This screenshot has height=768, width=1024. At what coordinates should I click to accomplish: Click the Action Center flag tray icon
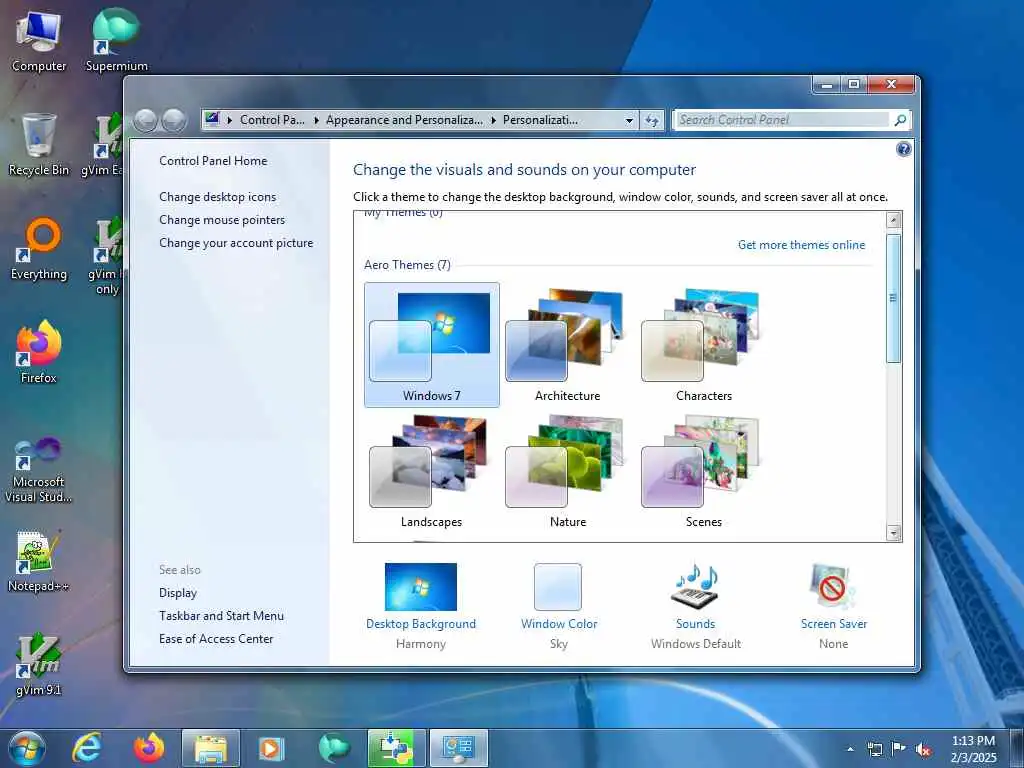899,749
